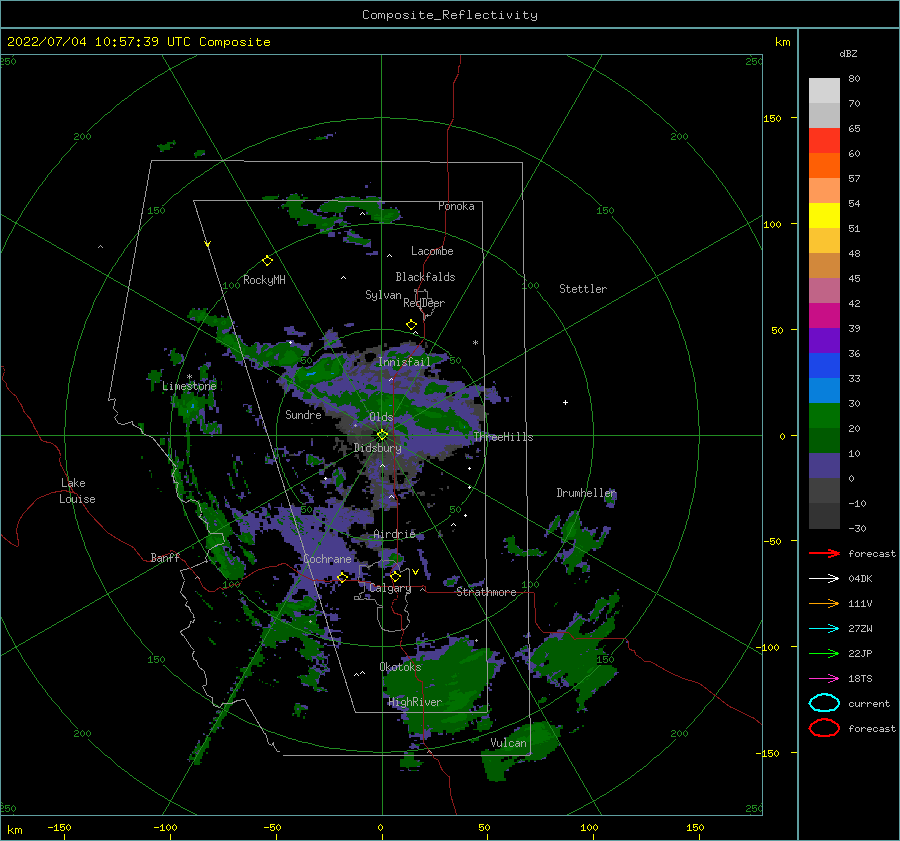900x841 pixels.
Task: Click the Vulcan label
Action: pos(509,743)
